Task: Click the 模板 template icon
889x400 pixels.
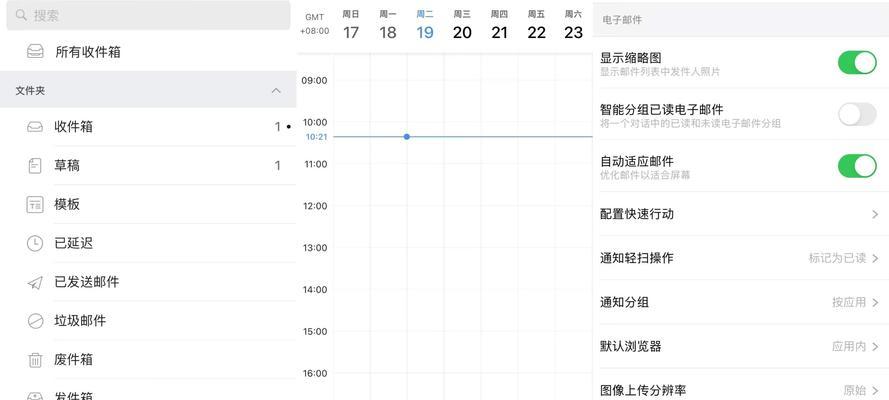Action: tap(35, 205)
